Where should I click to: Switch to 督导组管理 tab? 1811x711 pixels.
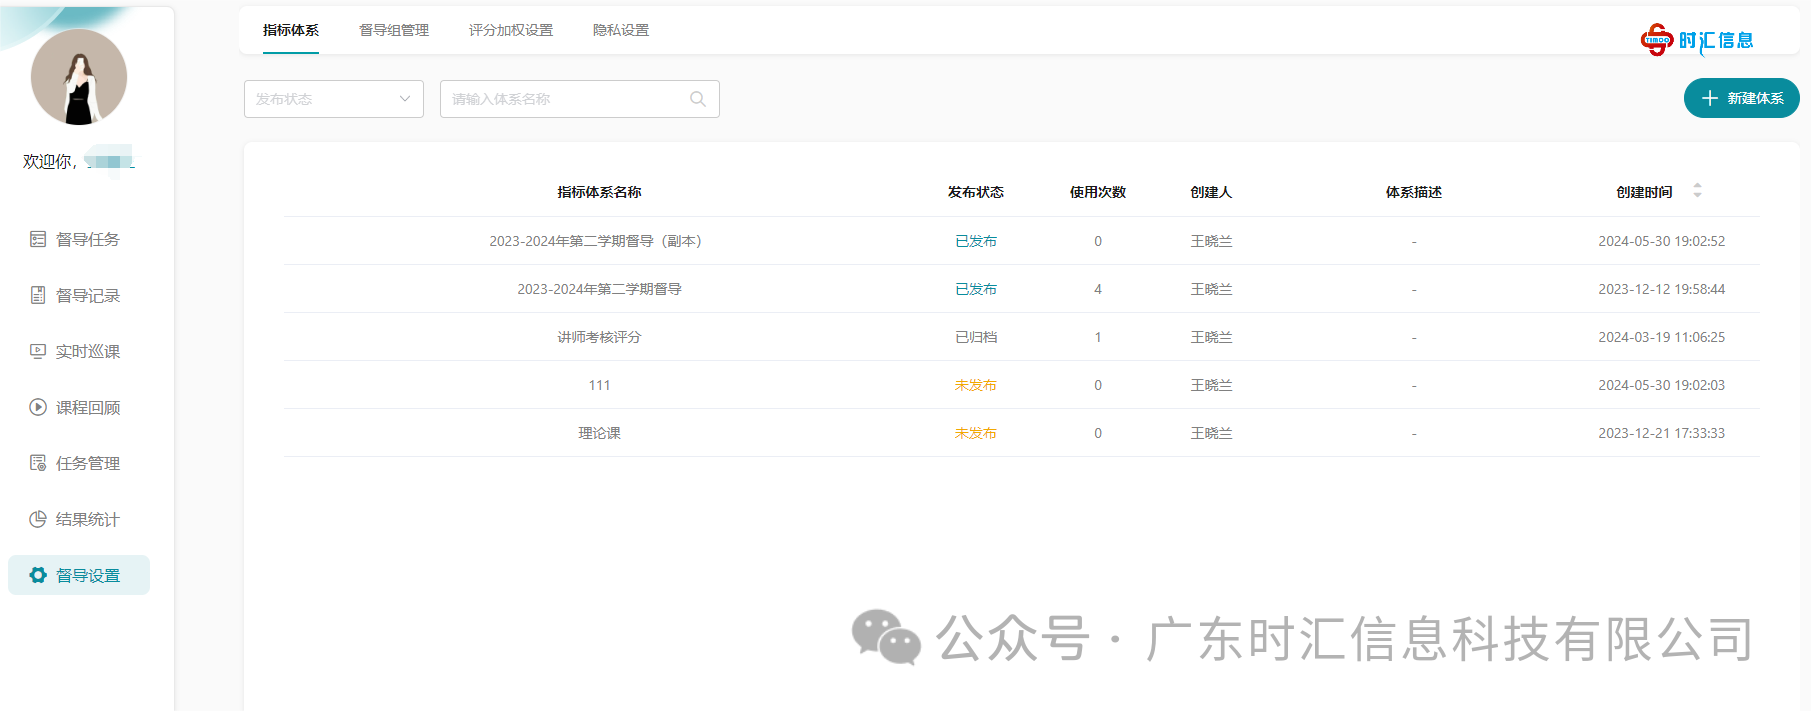394,31
